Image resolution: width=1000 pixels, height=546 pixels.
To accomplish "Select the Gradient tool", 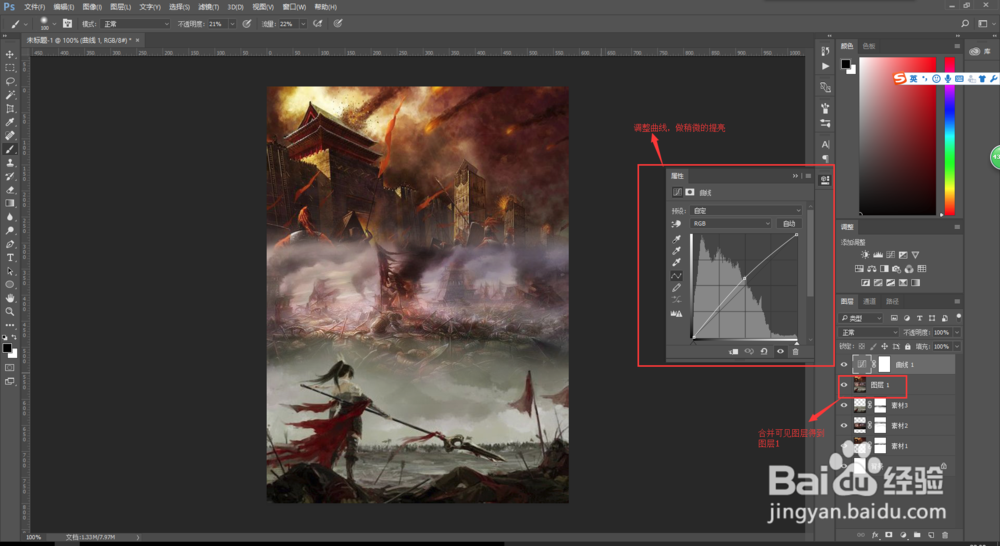I will click(10, 203).
